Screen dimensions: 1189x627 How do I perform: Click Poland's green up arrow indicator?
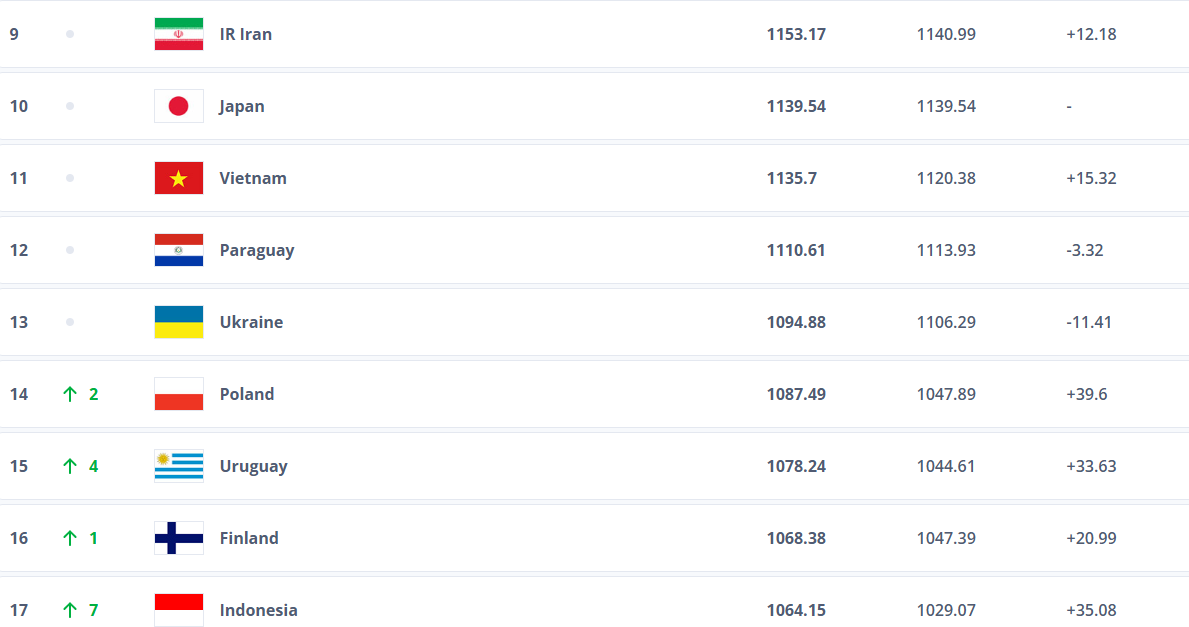coord(70,394)
